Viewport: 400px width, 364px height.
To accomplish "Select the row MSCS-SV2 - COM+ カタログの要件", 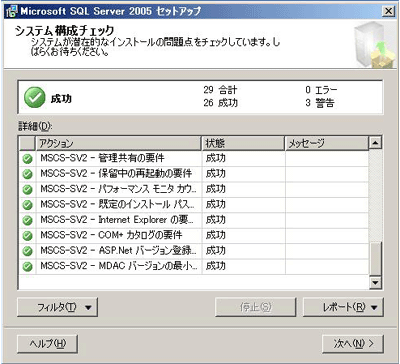I will 193,235.
